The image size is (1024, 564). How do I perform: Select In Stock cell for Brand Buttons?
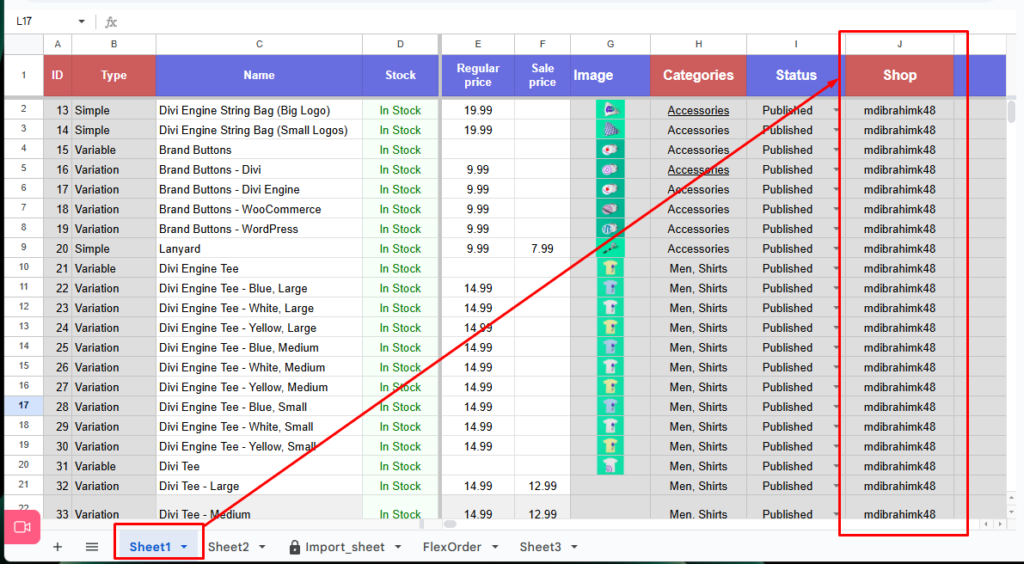(400, 149)
